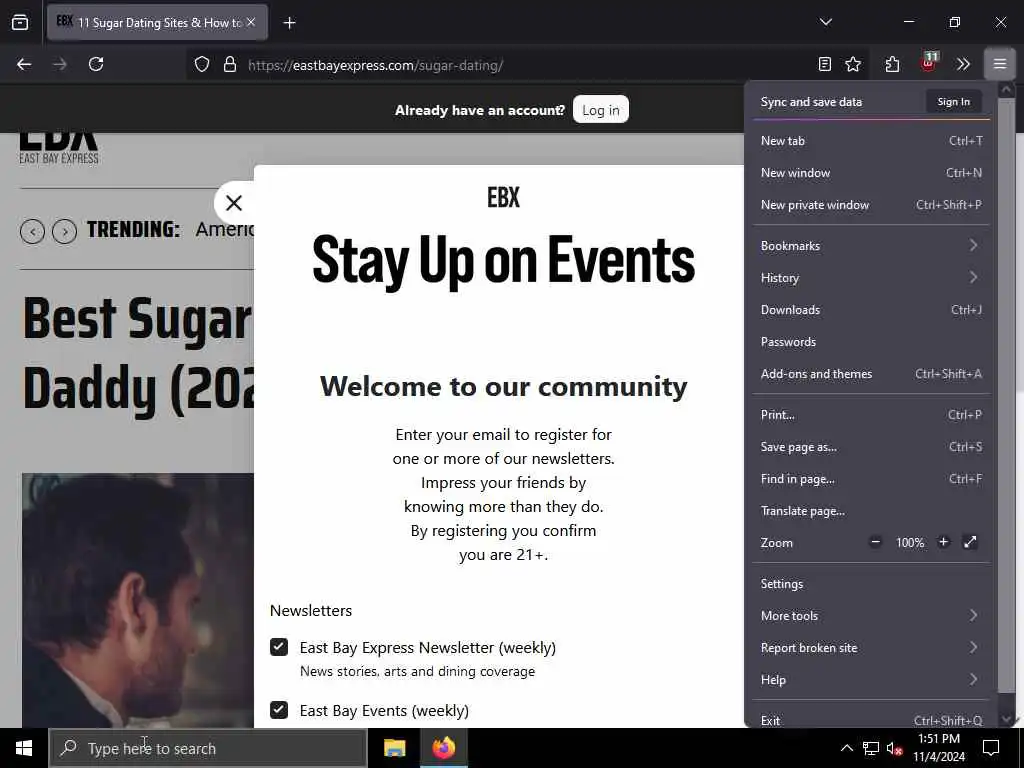The height and width of the screenshot is (768, 1024).
Task: Expand Help submenu
Action: (871, 679)
